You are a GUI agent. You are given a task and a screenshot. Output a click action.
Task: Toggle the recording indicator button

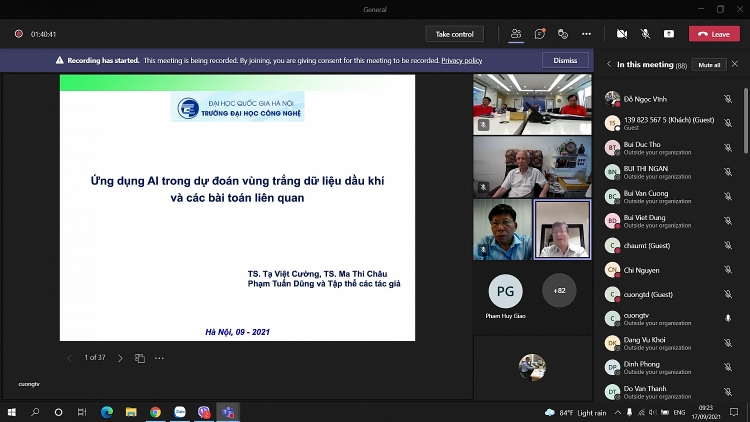[18, 34]
